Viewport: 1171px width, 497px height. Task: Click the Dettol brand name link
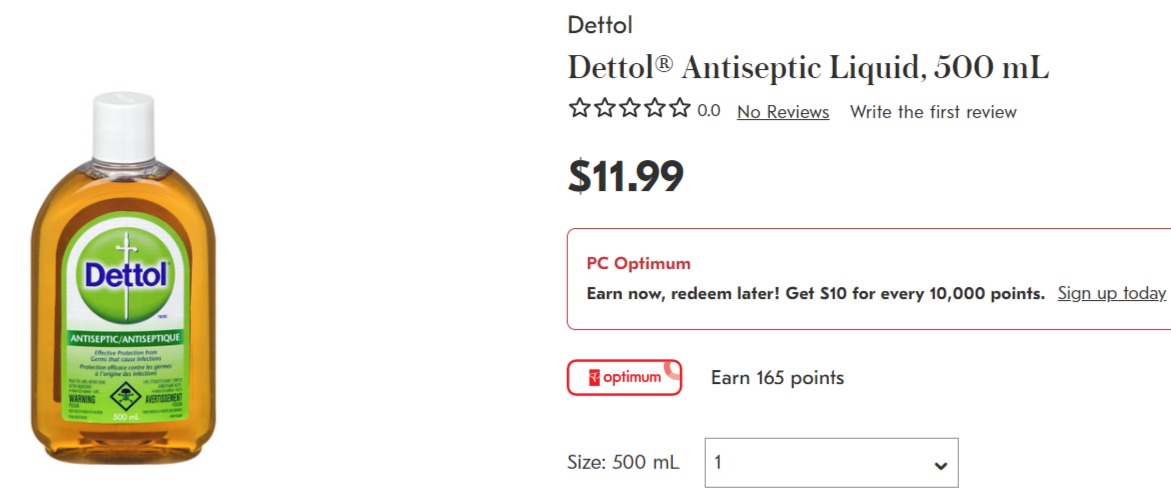pos(600,25)
